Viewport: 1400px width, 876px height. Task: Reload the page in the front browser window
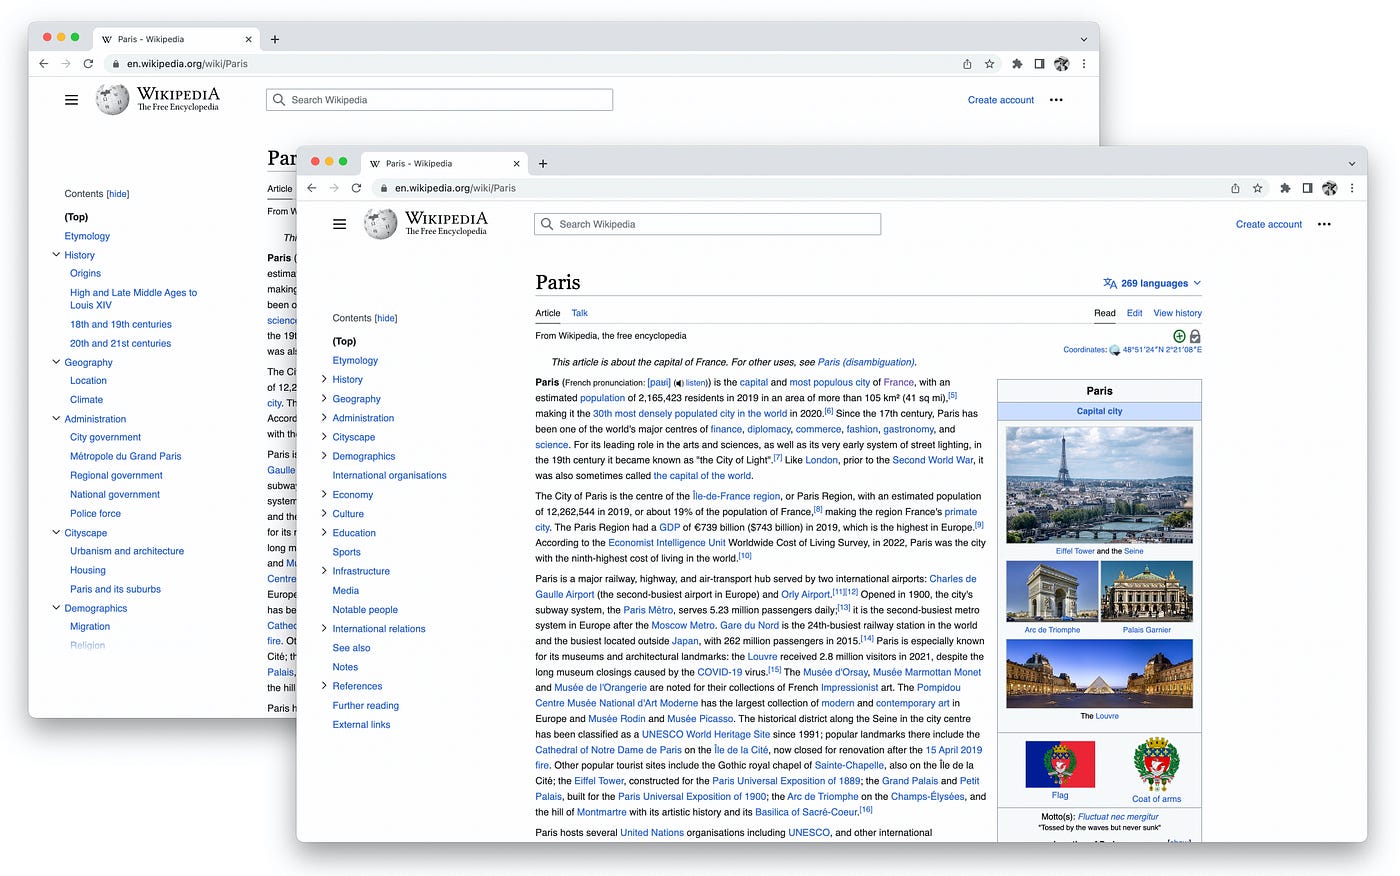pyautogui.click(x=356, y=188)
